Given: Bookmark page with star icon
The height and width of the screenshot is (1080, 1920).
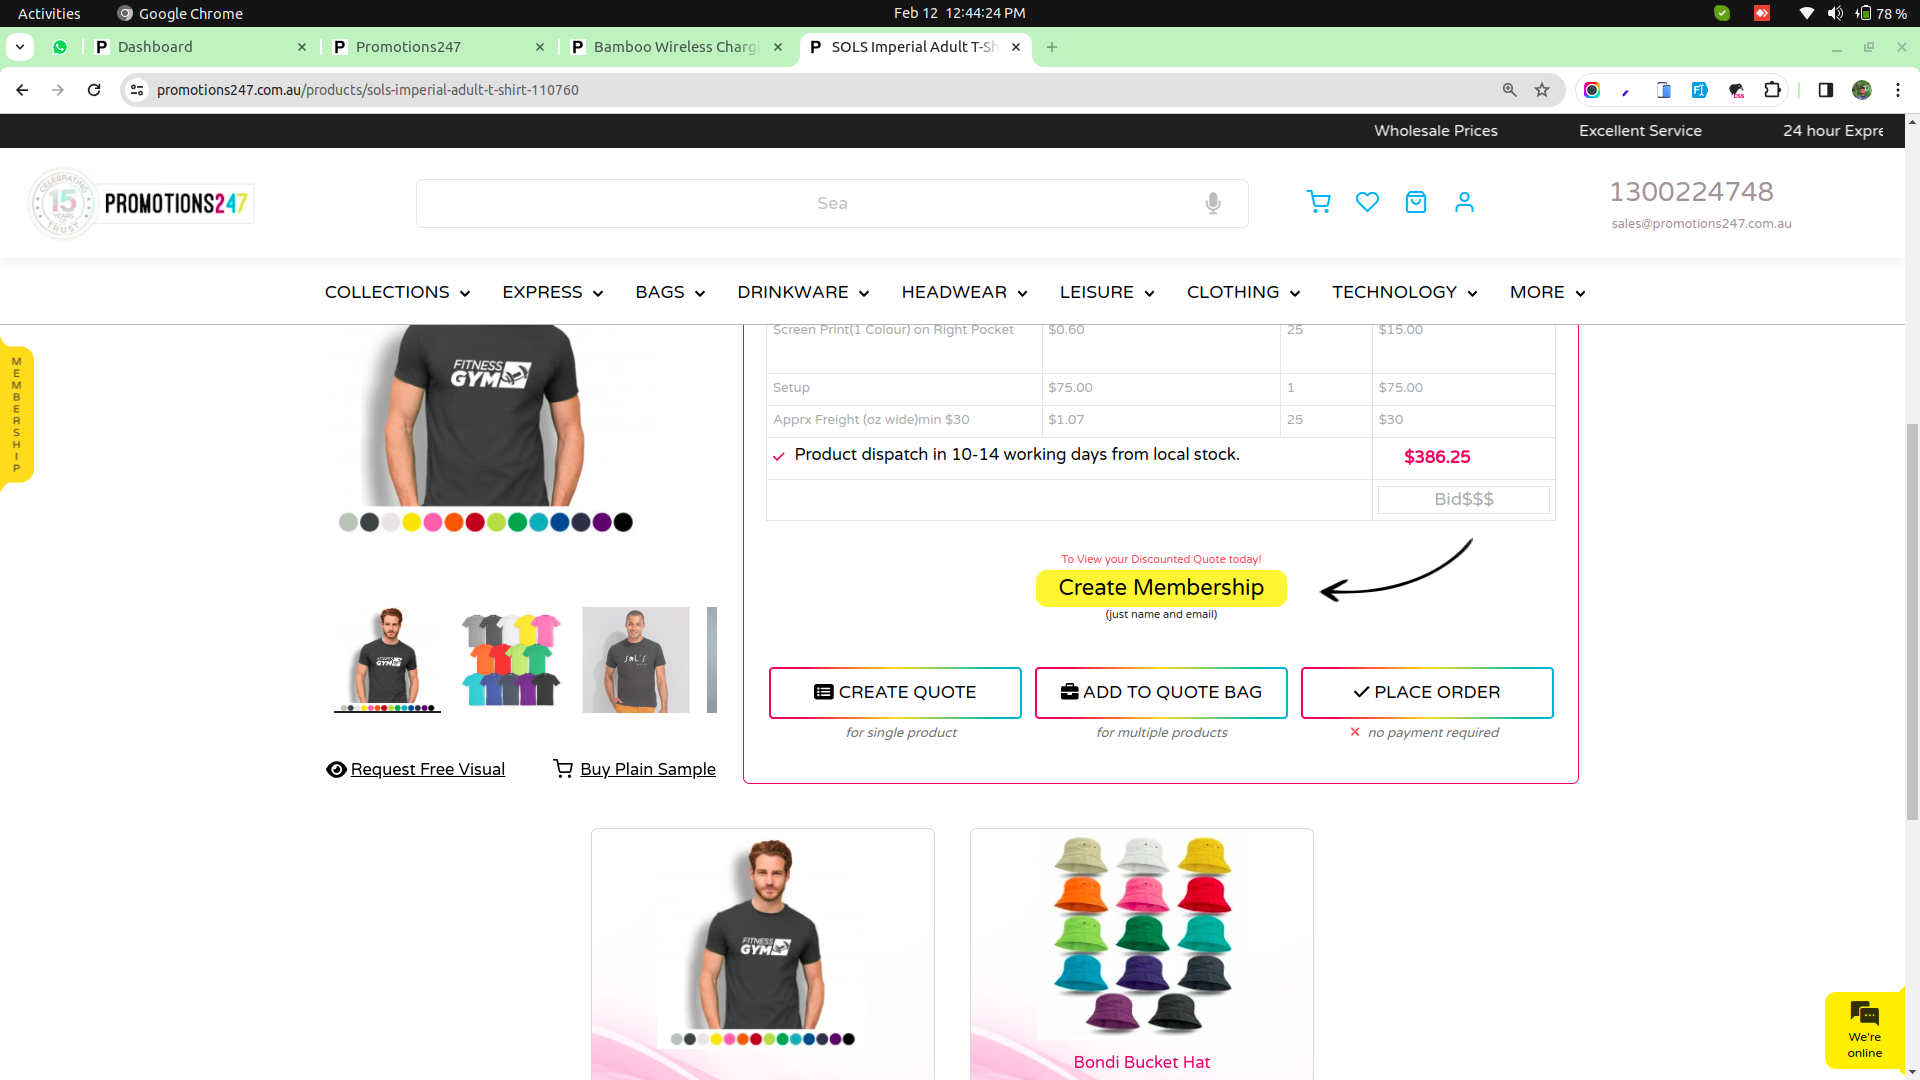Looking at the screenshot, I should 1542,90.
